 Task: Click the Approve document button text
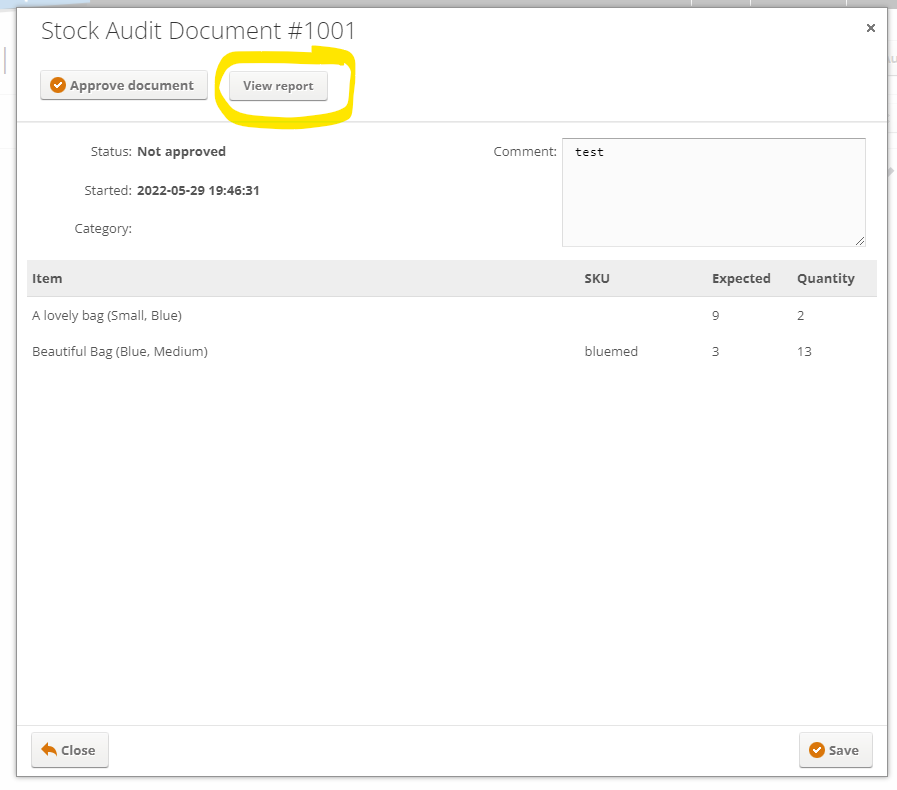click(x=132, y=85)
